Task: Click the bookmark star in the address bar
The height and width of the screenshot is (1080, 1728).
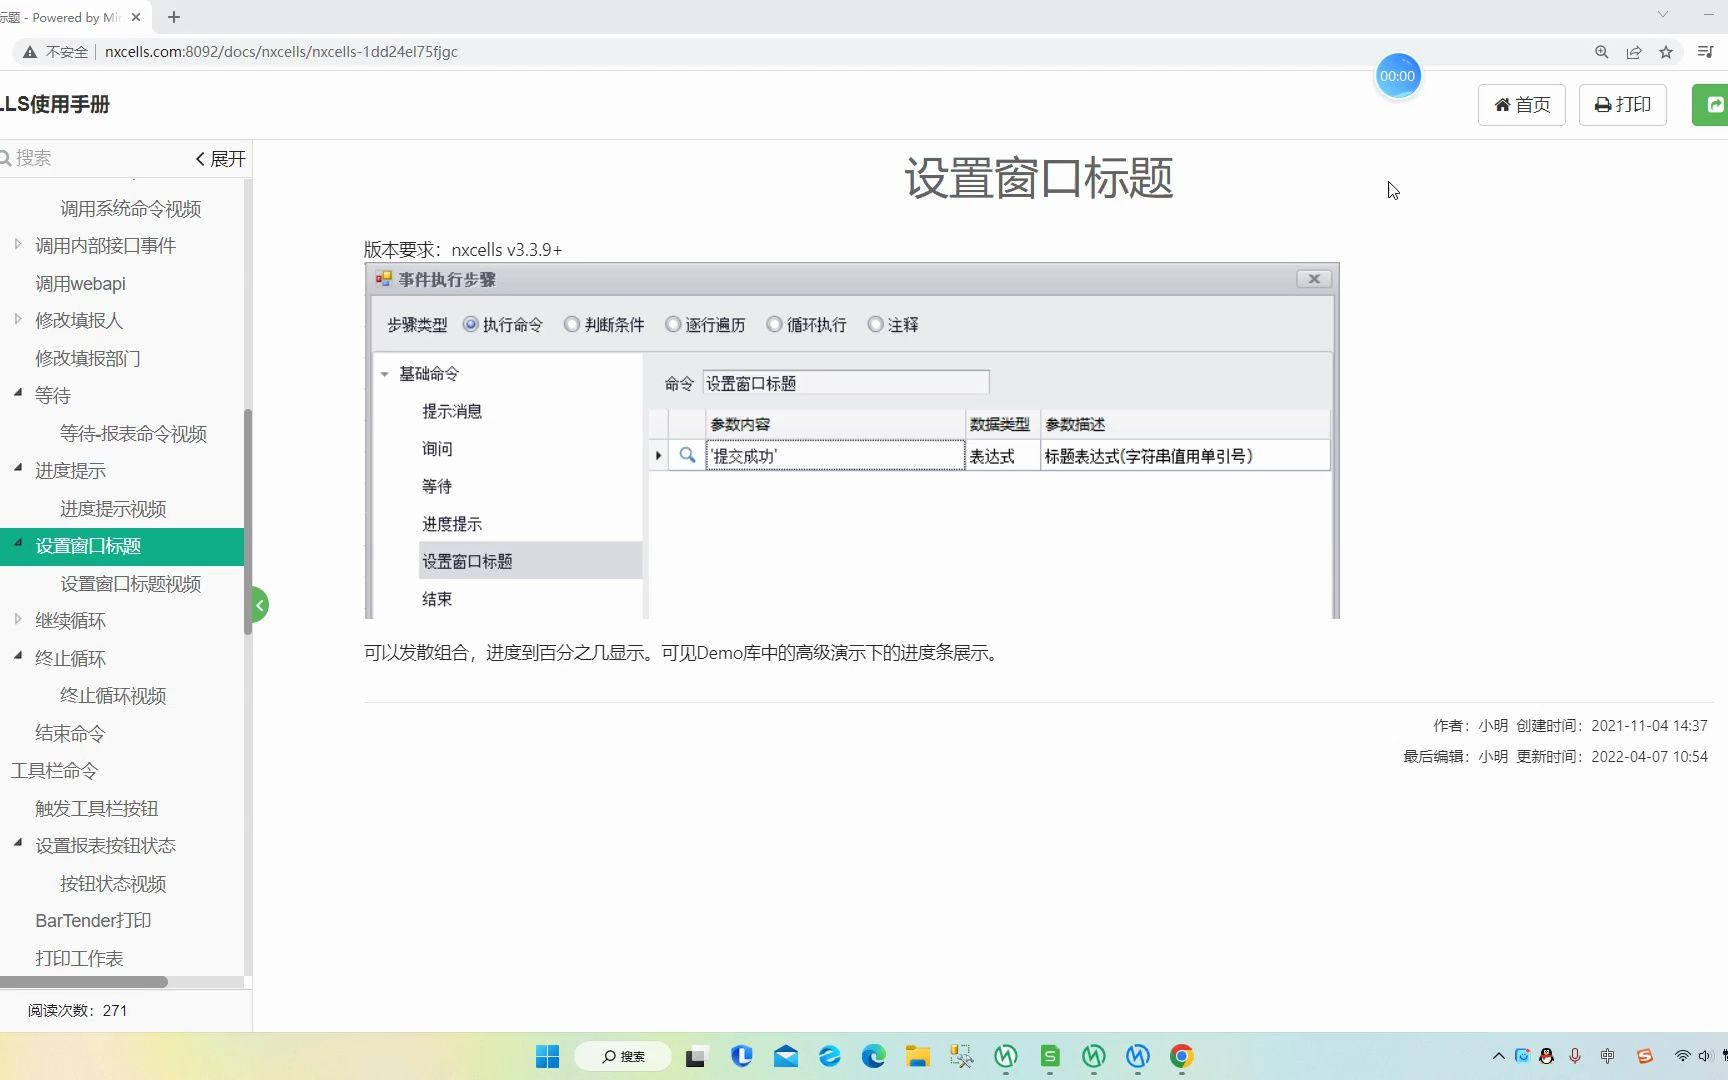Action: (1666, 52)
